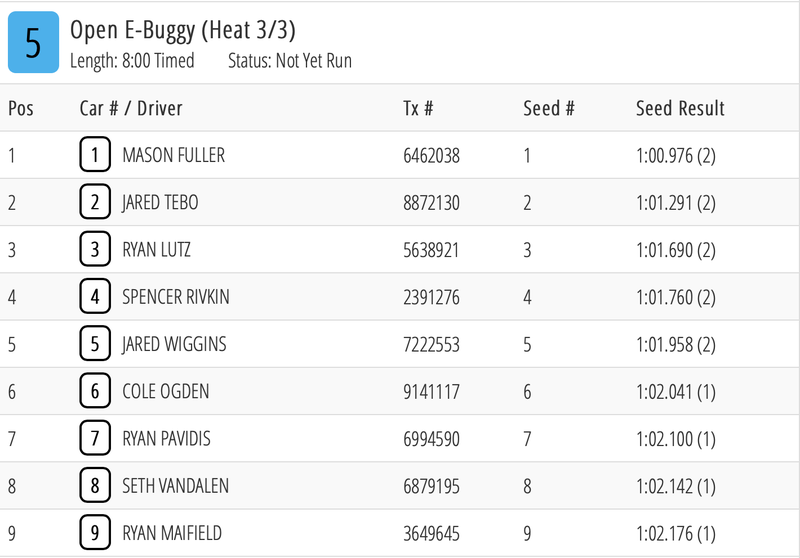Click car number 1 badge icon
The height and width of the screenshot is (558, 800).
[95, 156]
